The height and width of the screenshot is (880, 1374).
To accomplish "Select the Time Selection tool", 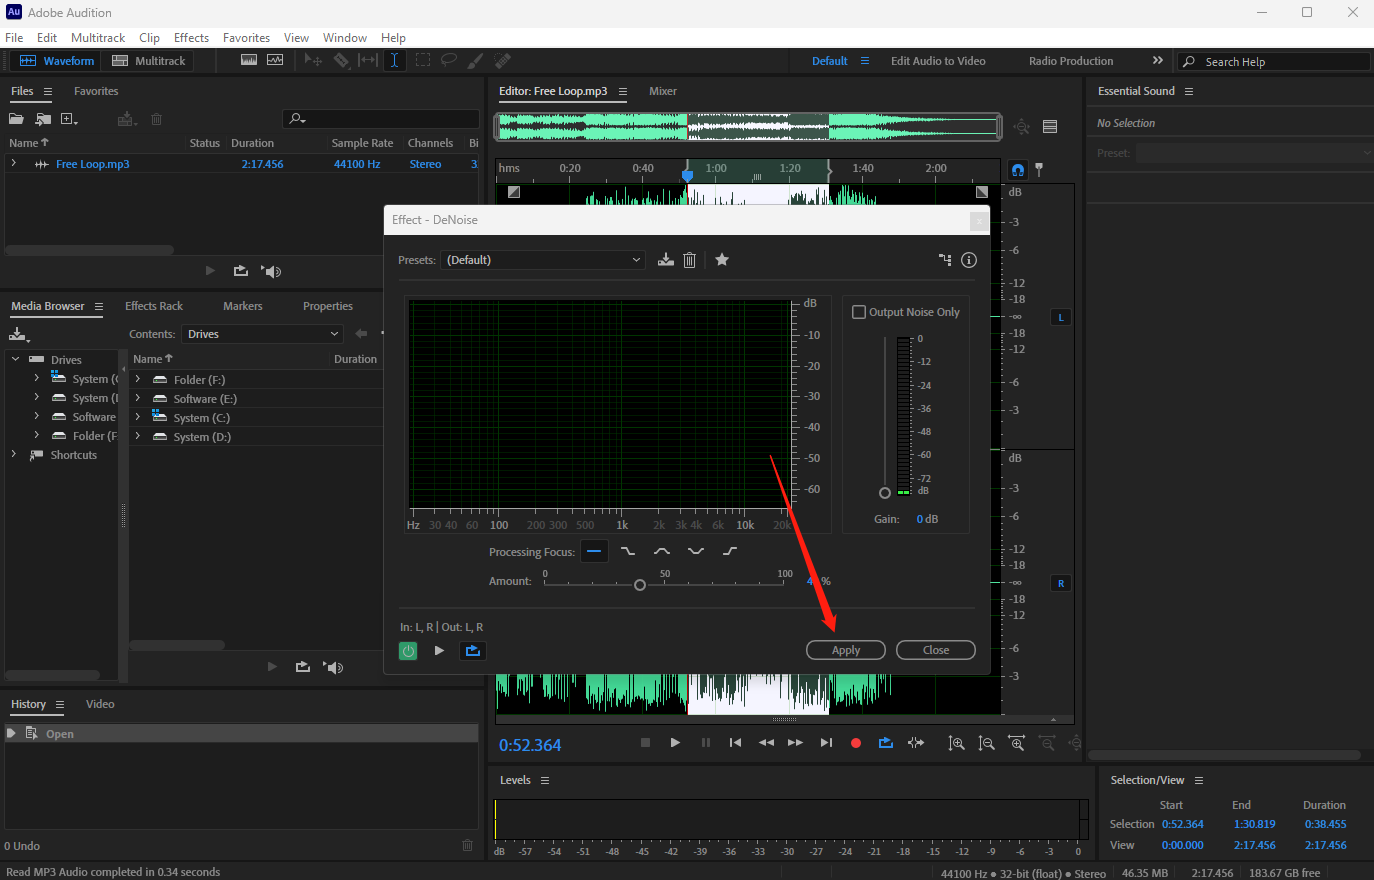I will coord(395,61).
